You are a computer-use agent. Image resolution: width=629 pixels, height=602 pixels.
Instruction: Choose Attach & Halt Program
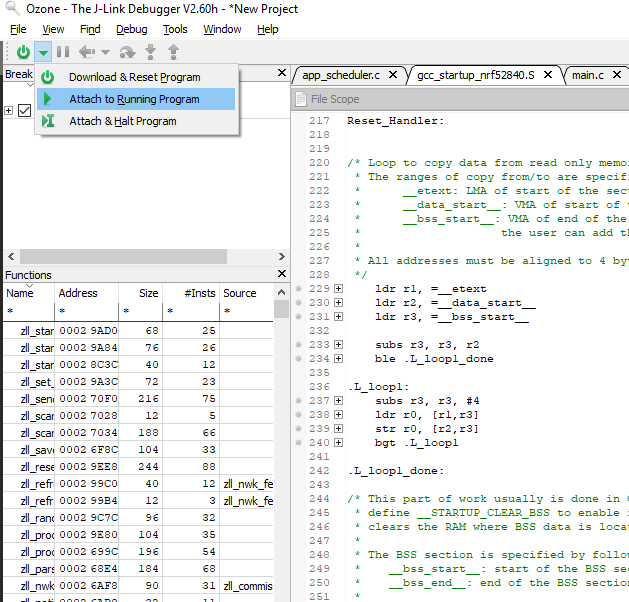(136, 121)
